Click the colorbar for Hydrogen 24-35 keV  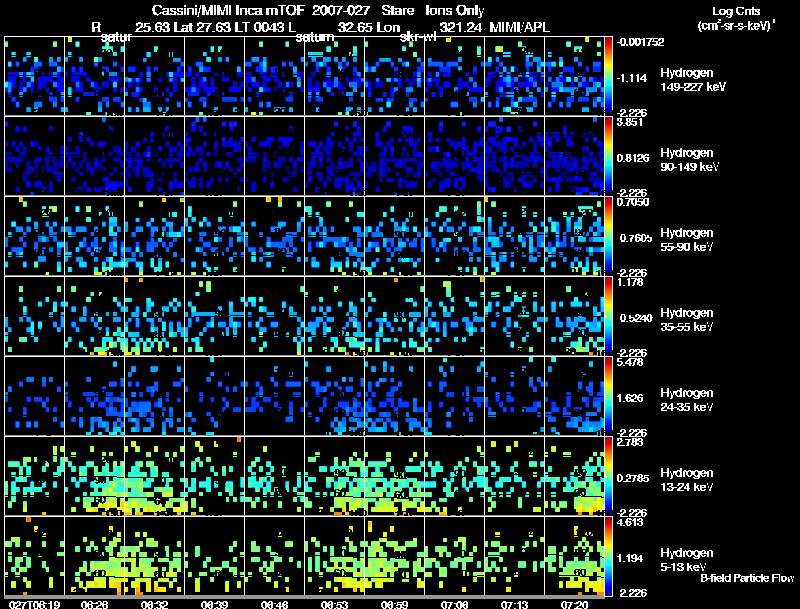point(609,396)
